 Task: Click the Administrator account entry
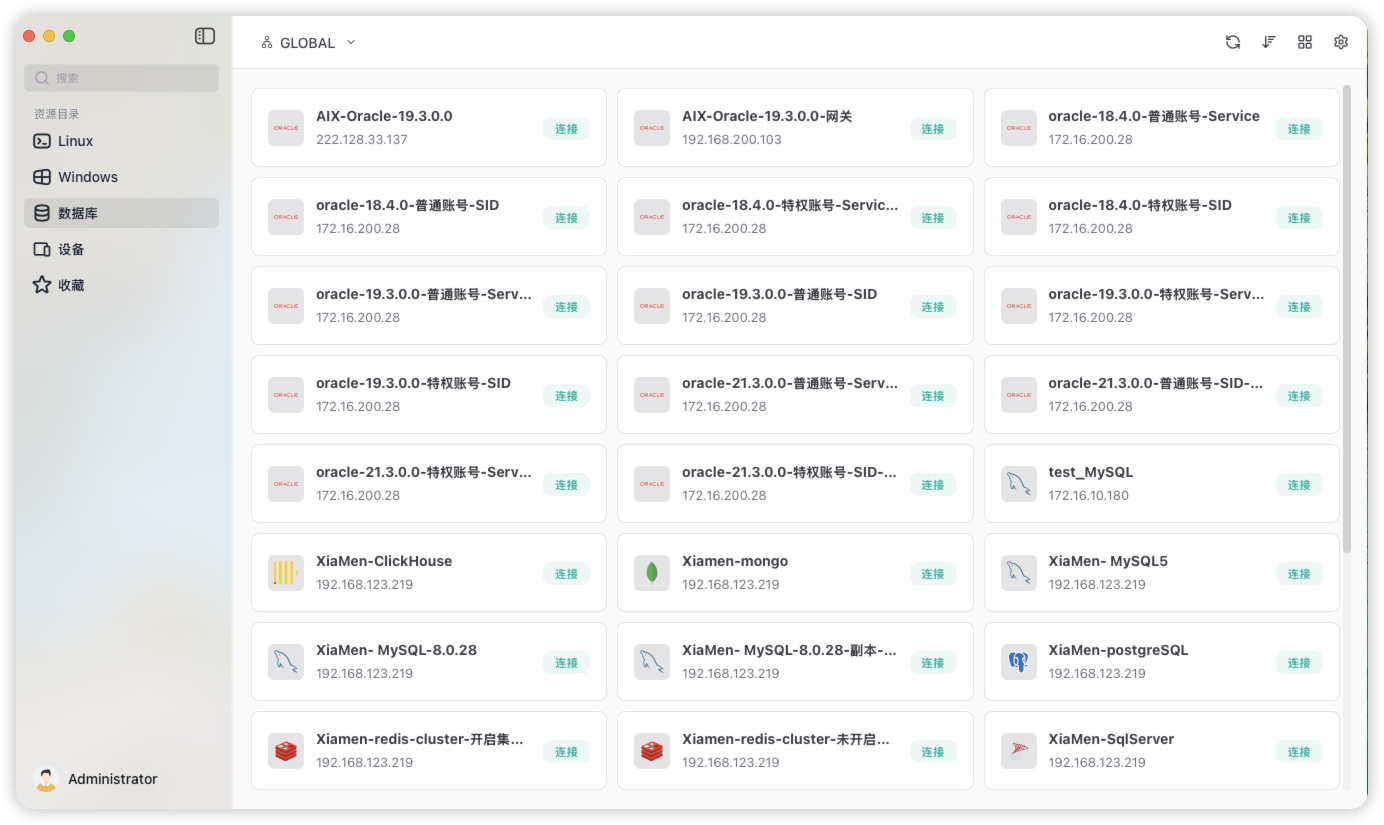click(111, 779)
